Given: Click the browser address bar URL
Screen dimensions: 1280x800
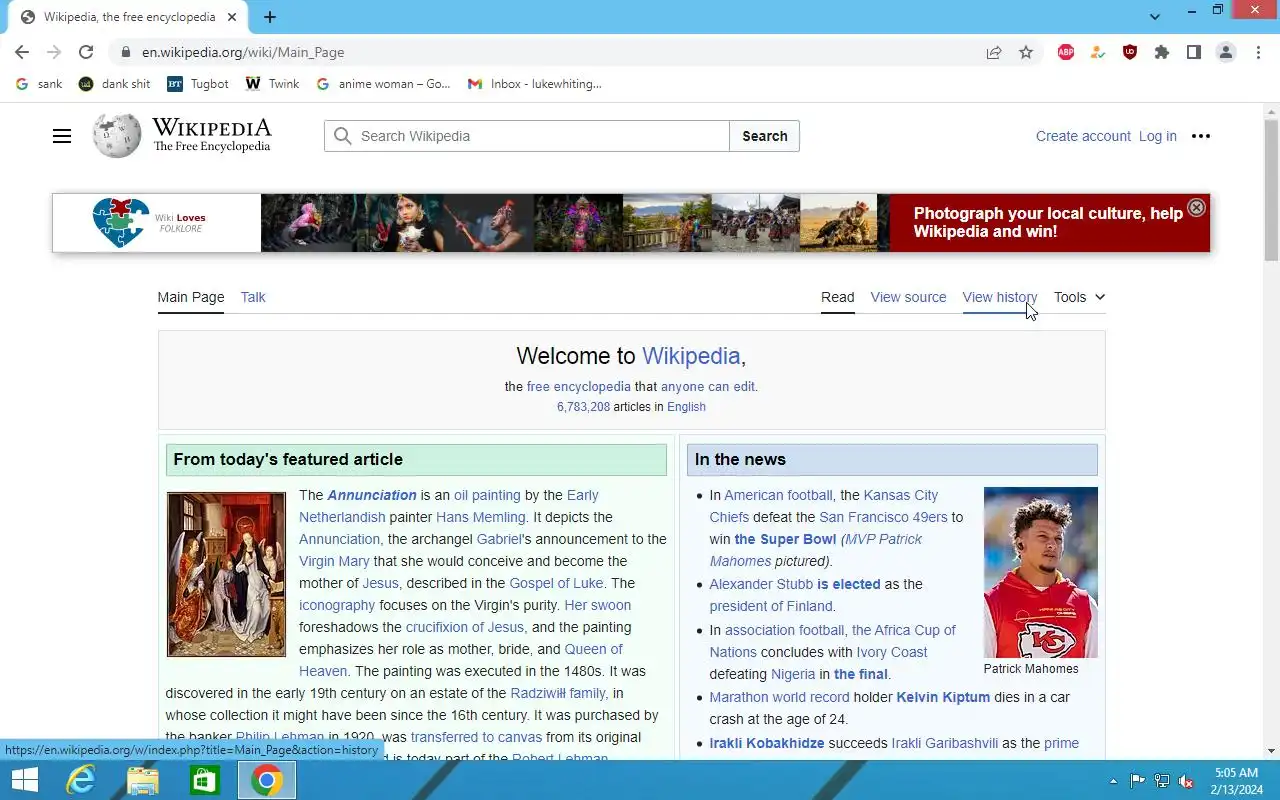Looking at the screenshot, I should coord(243,52).
